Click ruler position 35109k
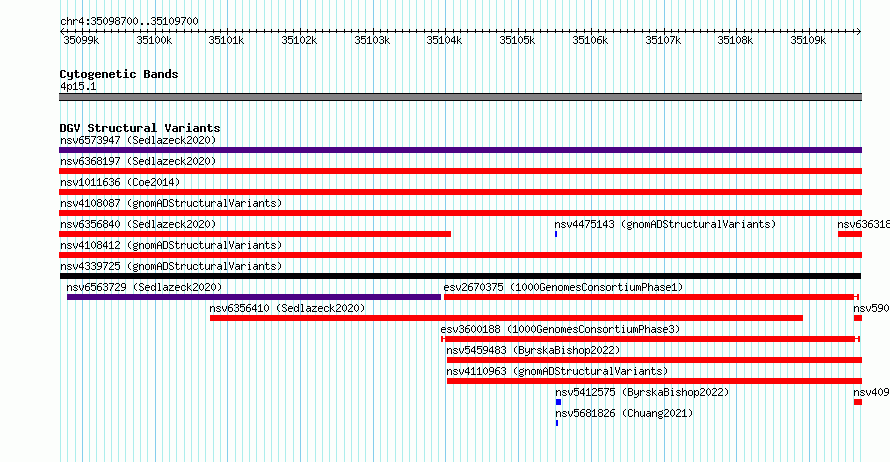890x462 pixels. point(808,40)
